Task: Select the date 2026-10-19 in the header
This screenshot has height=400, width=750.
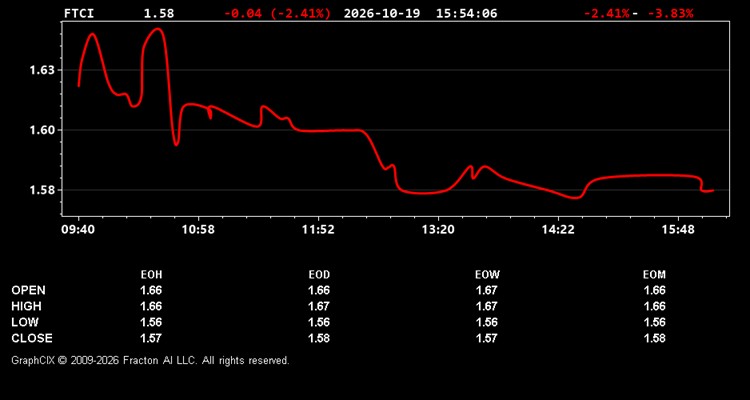Action: pyautogui.click(x=382, y=13)
